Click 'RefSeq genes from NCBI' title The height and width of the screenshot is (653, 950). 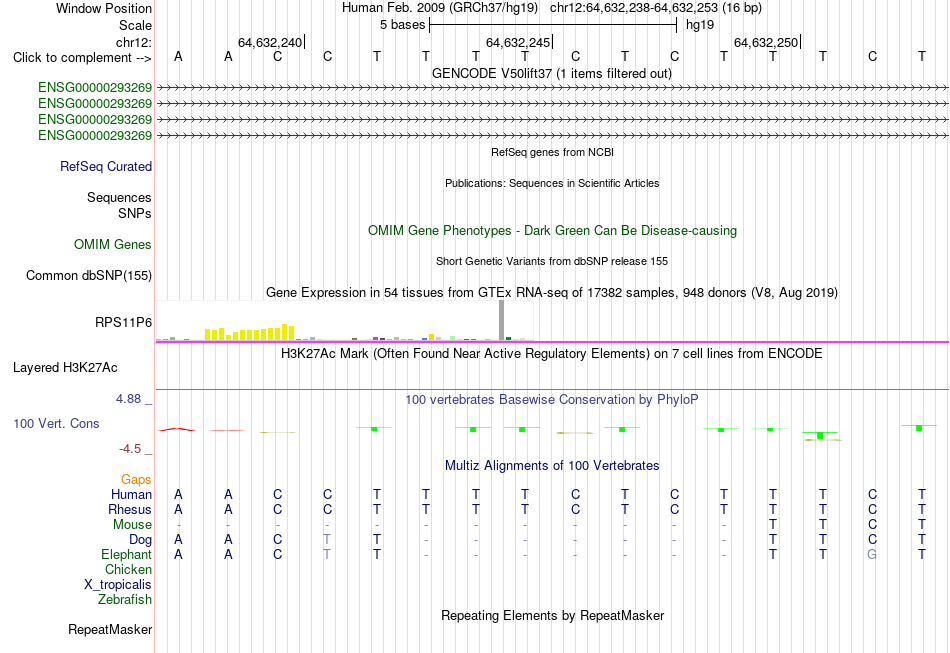[x=552, y=152]
